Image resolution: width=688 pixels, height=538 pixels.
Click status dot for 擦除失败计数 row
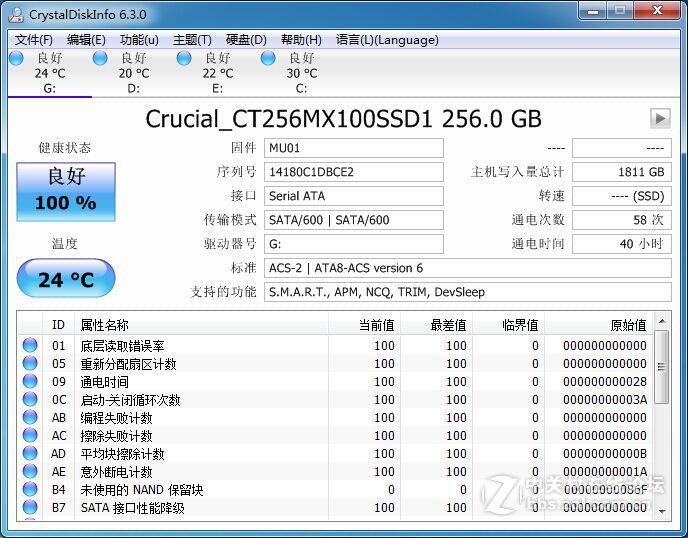[30, 435]
